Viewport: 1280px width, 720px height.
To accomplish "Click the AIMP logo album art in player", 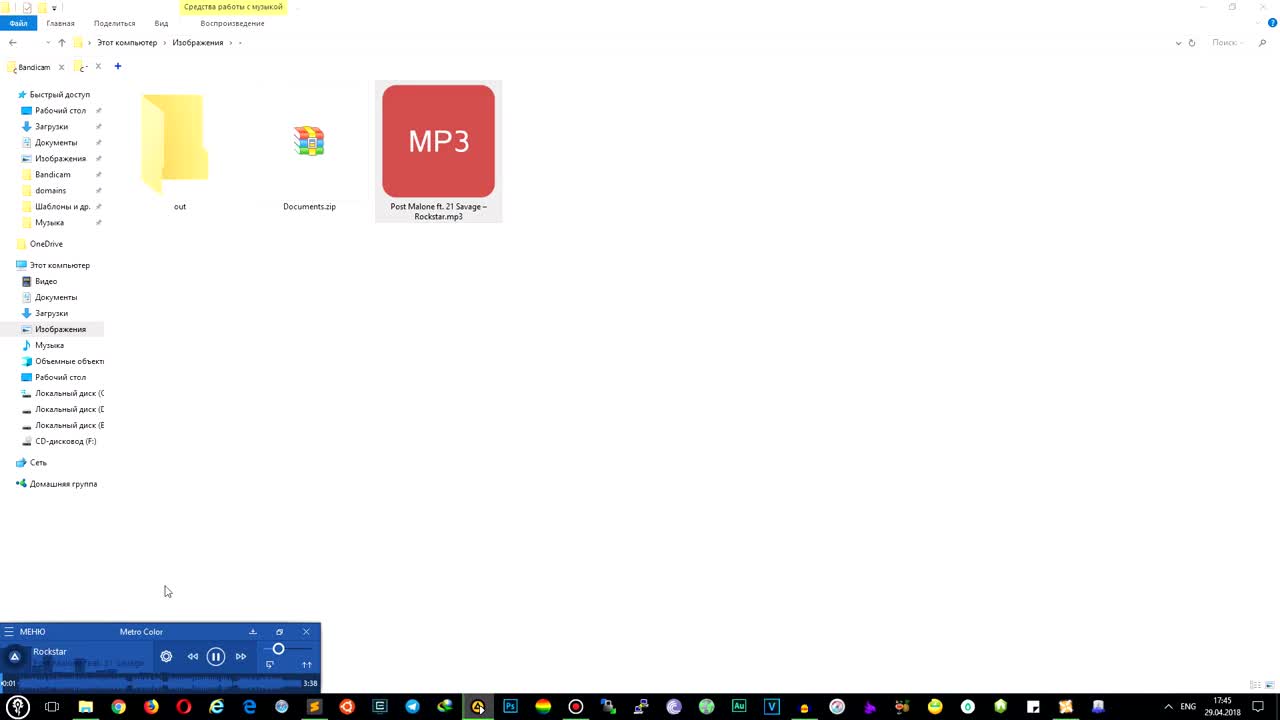I will pyautogui.click(x=15, y=657).
